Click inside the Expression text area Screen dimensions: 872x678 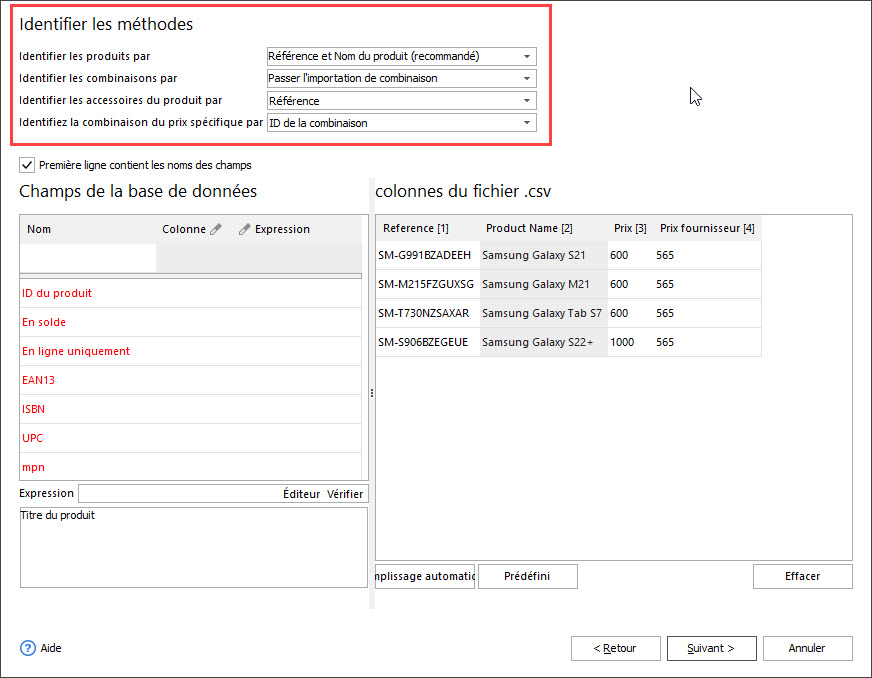[x=194, y=547]
